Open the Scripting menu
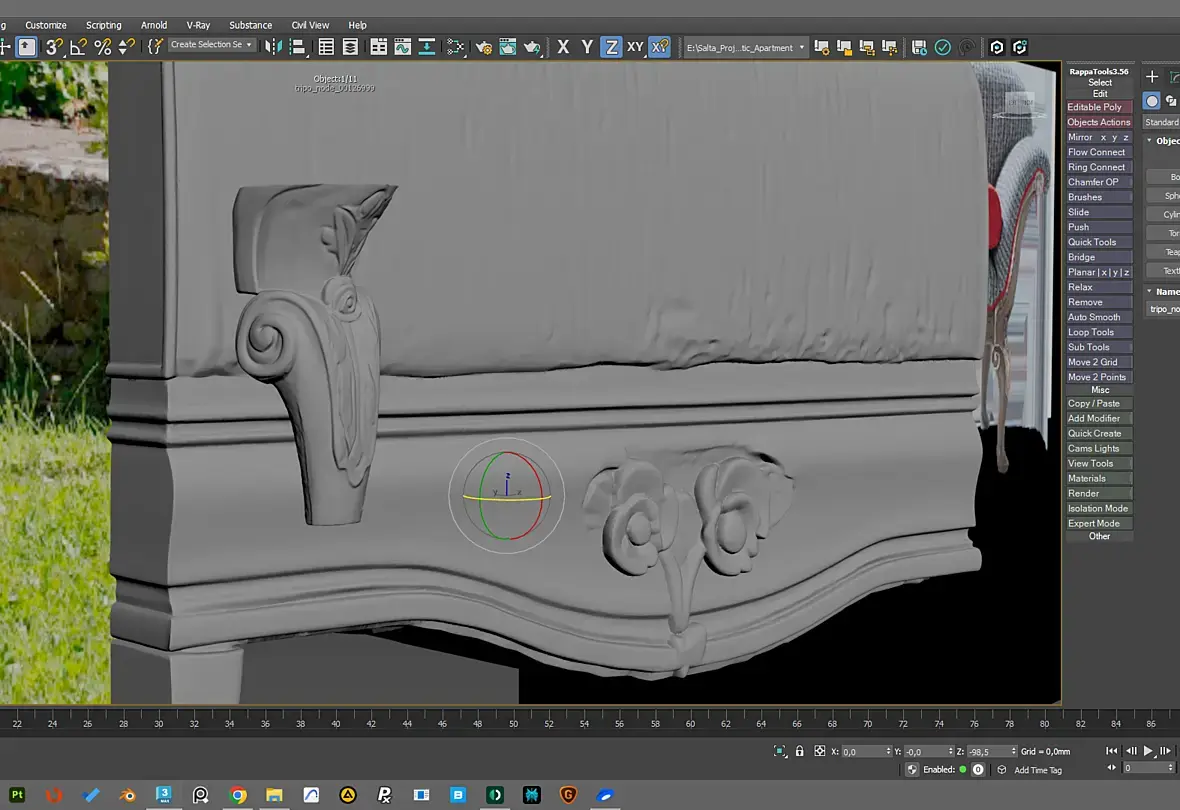This screenshot has height=810, width=1180. (103, 25)
